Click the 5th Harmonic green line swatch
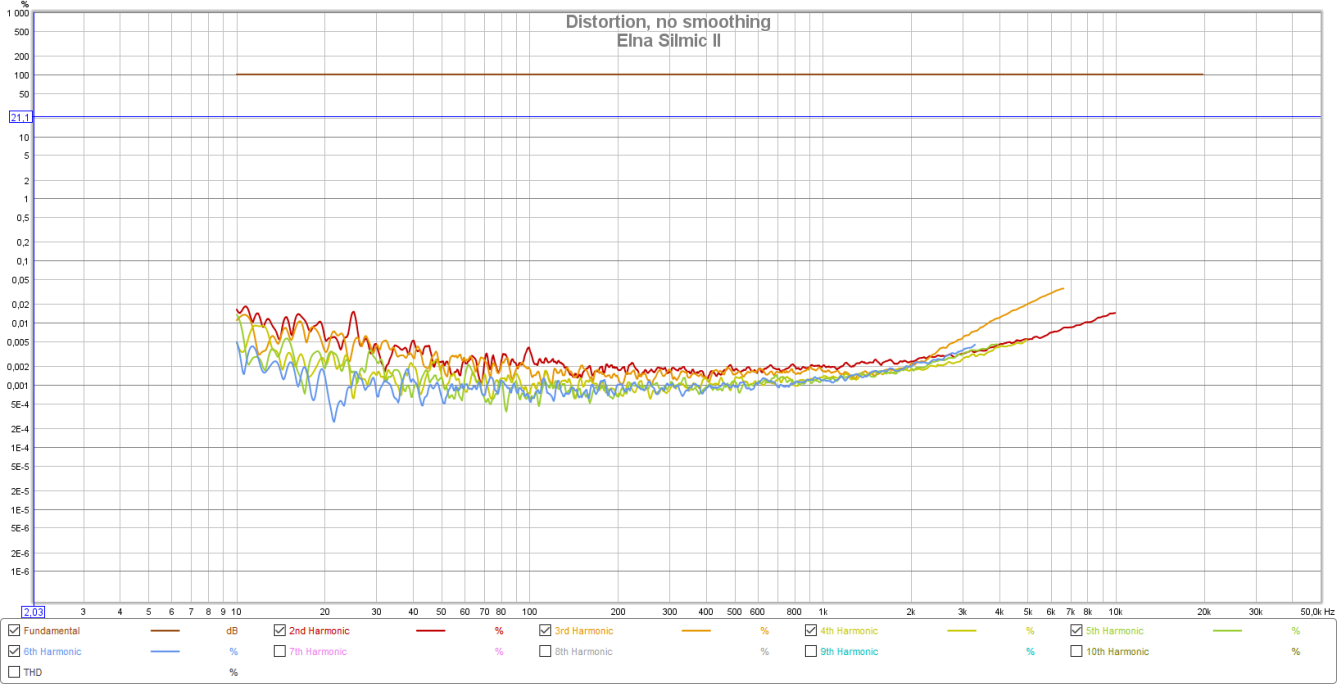 [1227, 631]
